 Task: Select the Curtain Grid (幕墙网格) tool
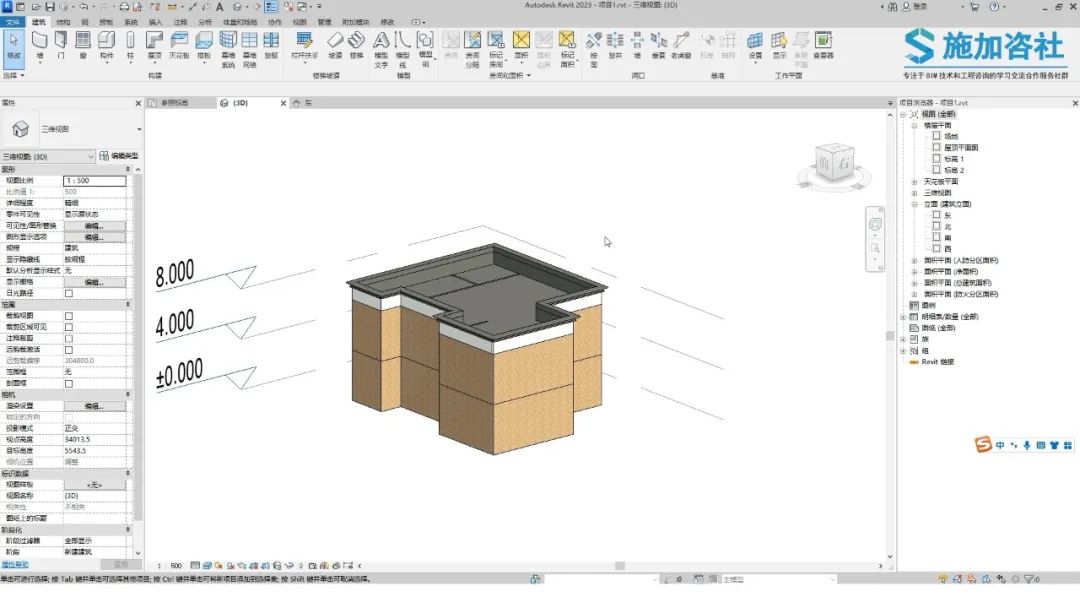tap(249, 49)
